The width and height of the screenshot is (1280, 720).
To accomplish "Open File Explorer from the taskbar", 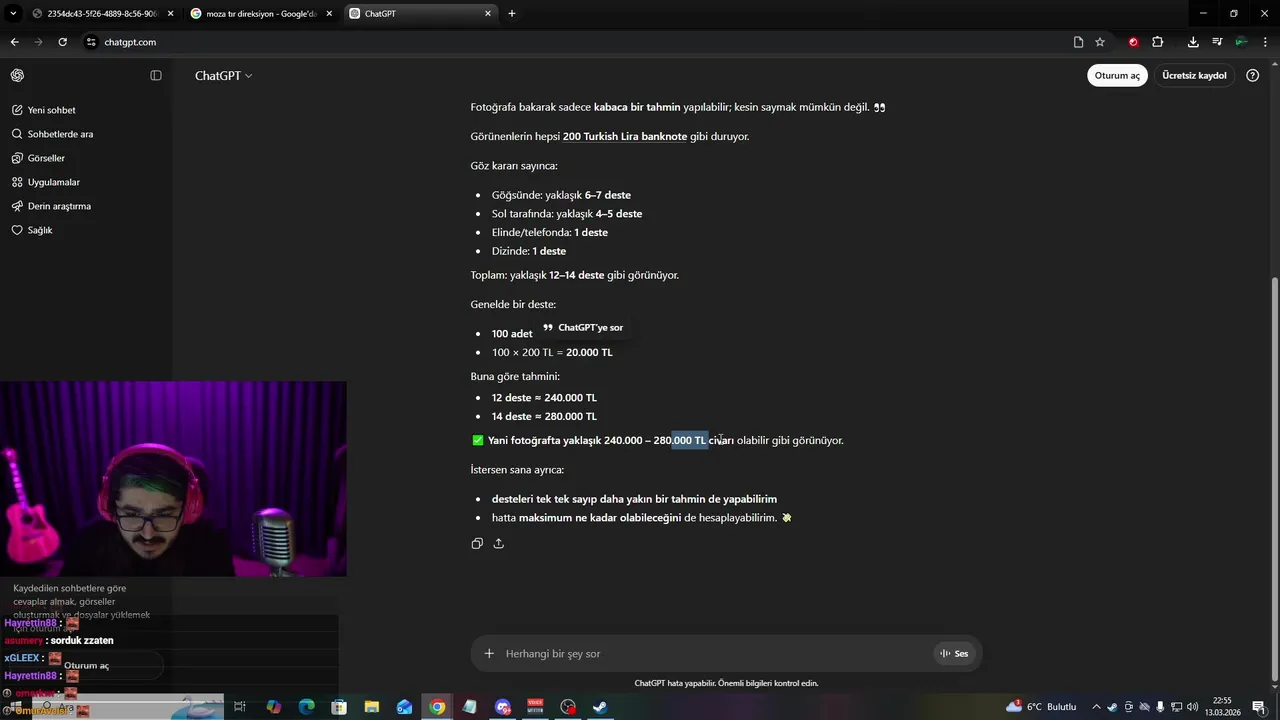I will click(x=371, y=707).
